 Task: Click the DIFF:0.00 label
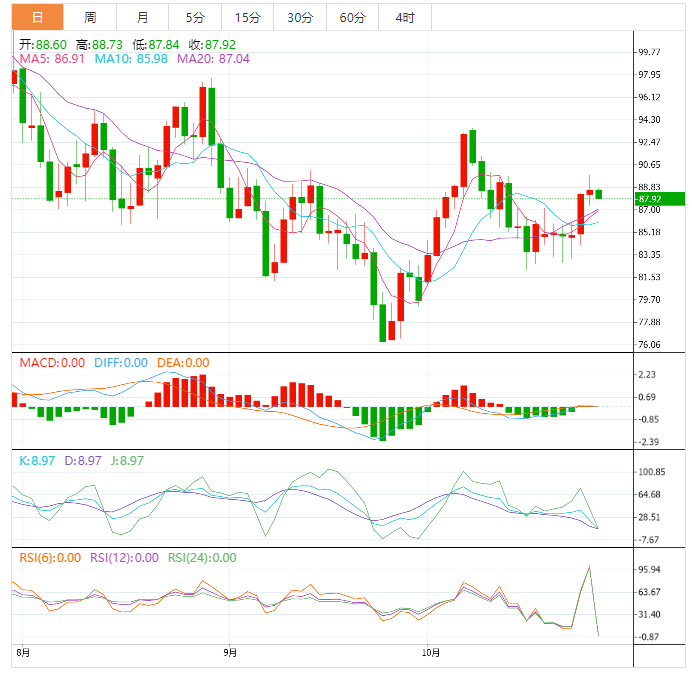point(121,363)
